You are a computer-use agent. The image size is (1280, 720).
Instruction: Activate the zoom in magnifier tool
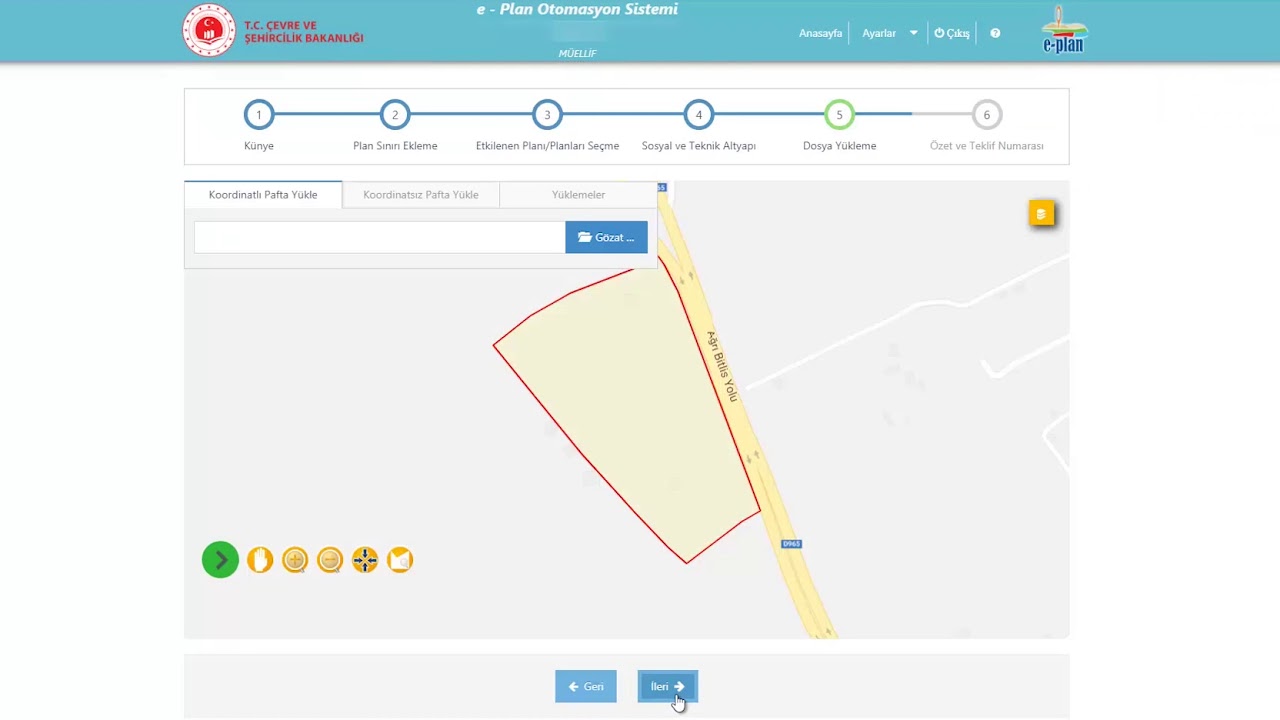click(x=295, y=560)
